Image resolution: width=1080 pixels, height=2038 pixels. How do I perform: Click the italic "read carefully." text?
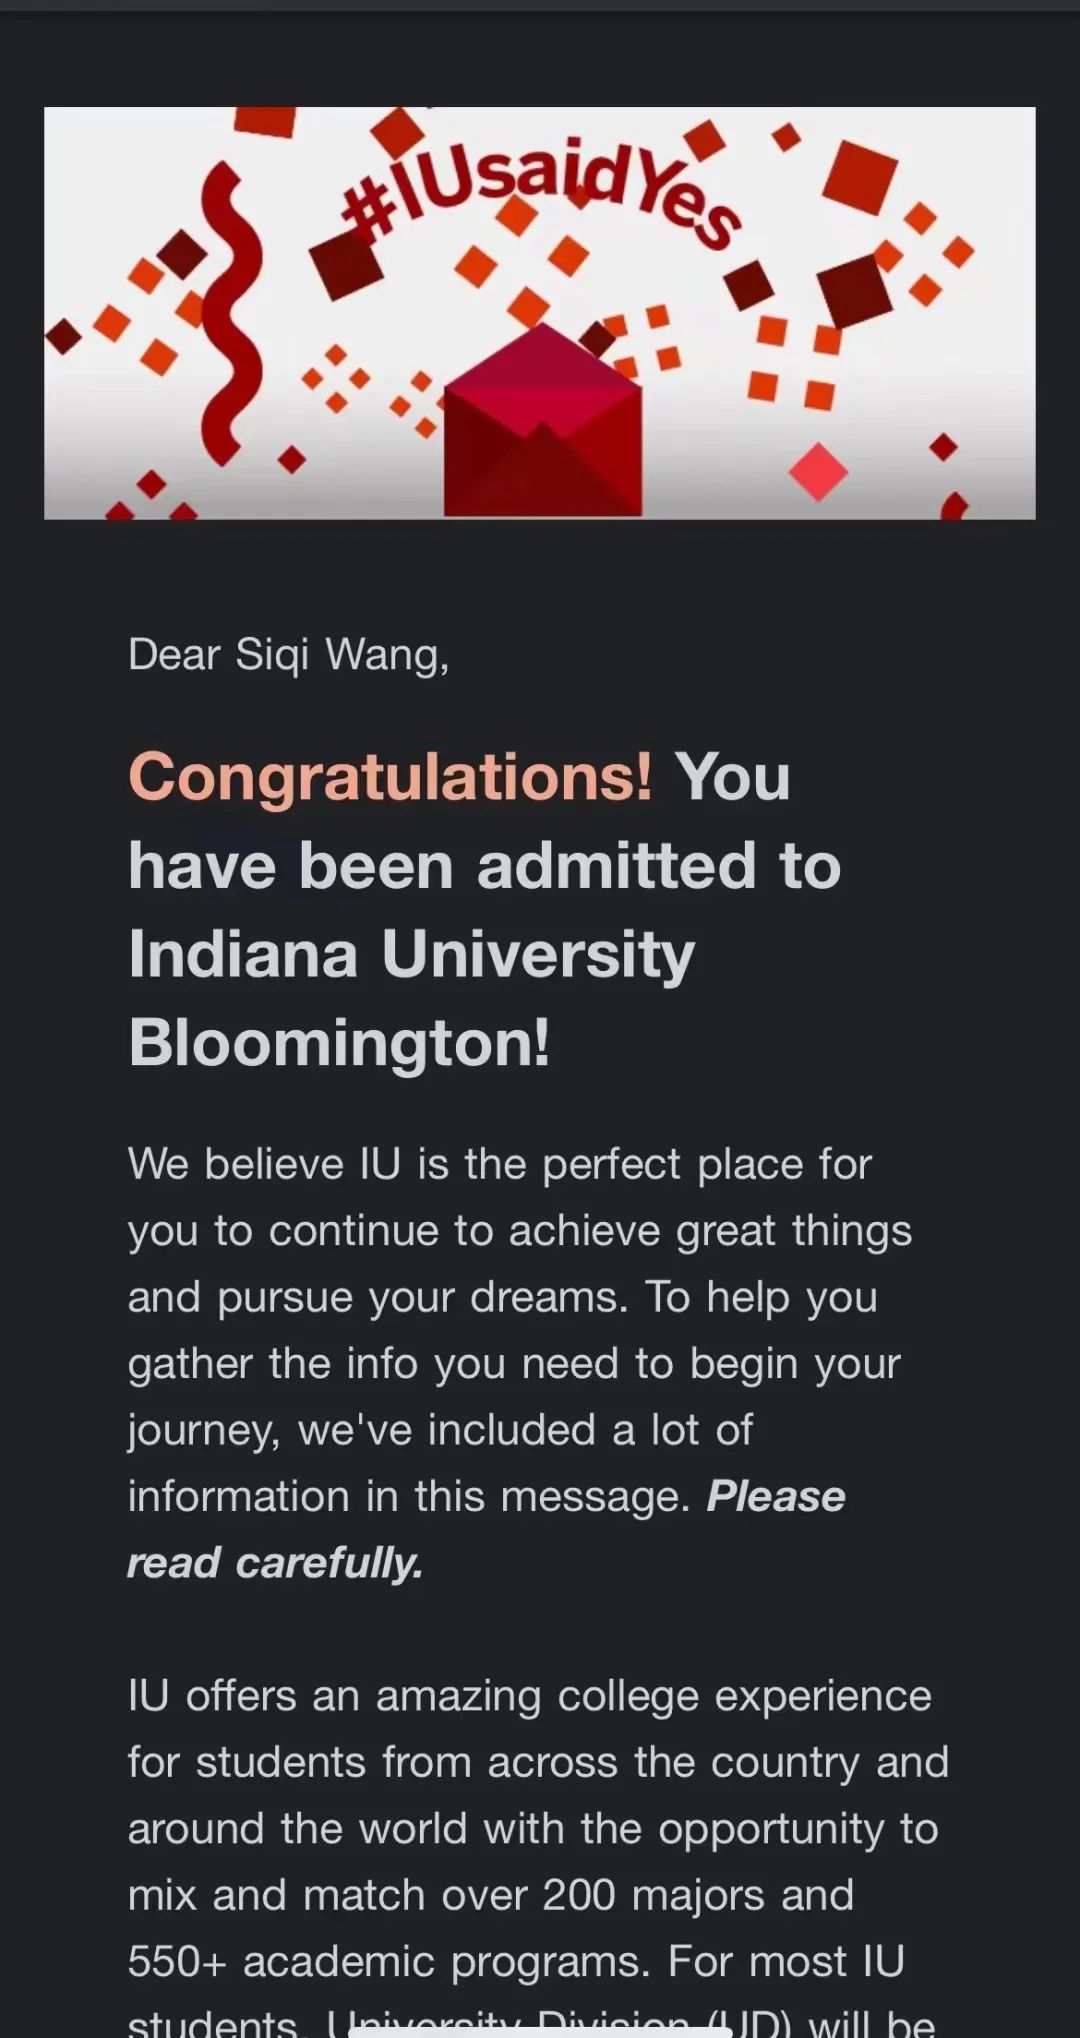(275, 1563)
